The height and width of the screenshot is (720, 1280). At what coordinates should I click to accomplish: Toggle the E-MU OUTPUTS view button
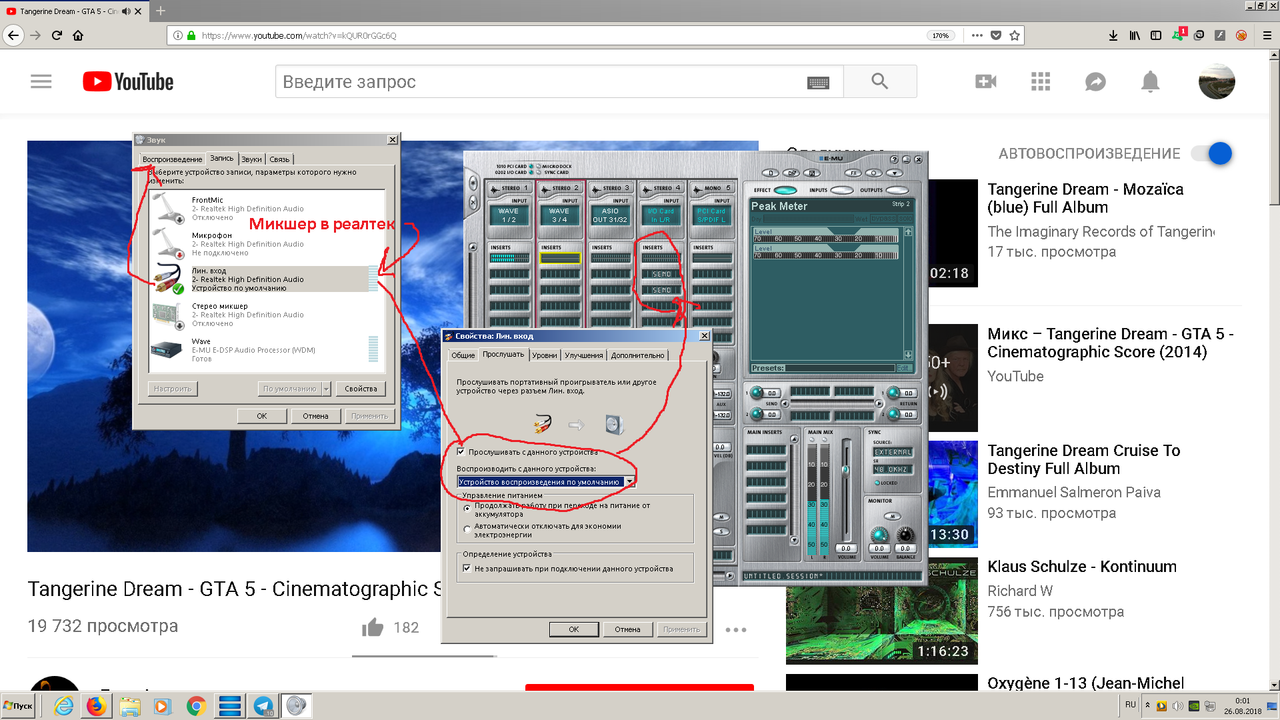[898, 190]
